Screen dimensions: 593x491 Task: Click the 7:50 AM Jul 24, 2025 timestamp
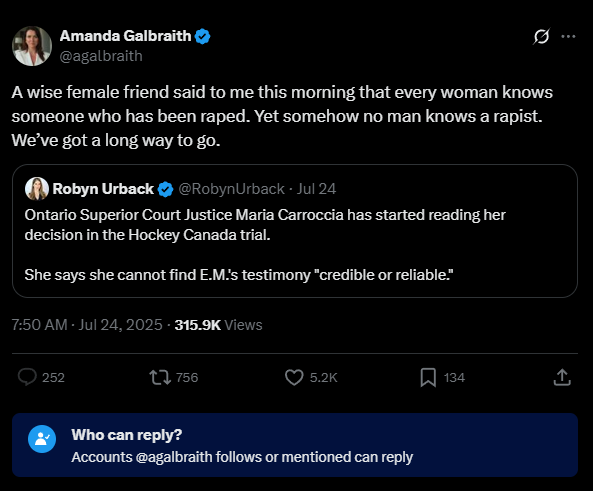(x=87, y=325)
